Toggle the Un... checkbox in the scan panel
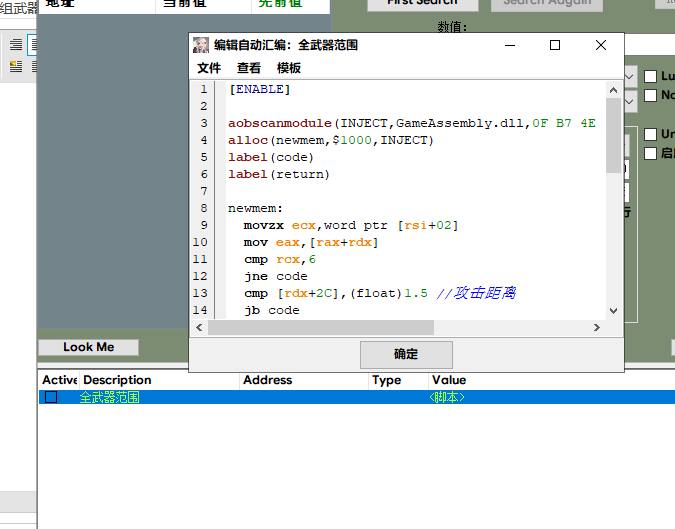This screenshot has height=529, width=675. pos(650,134)
